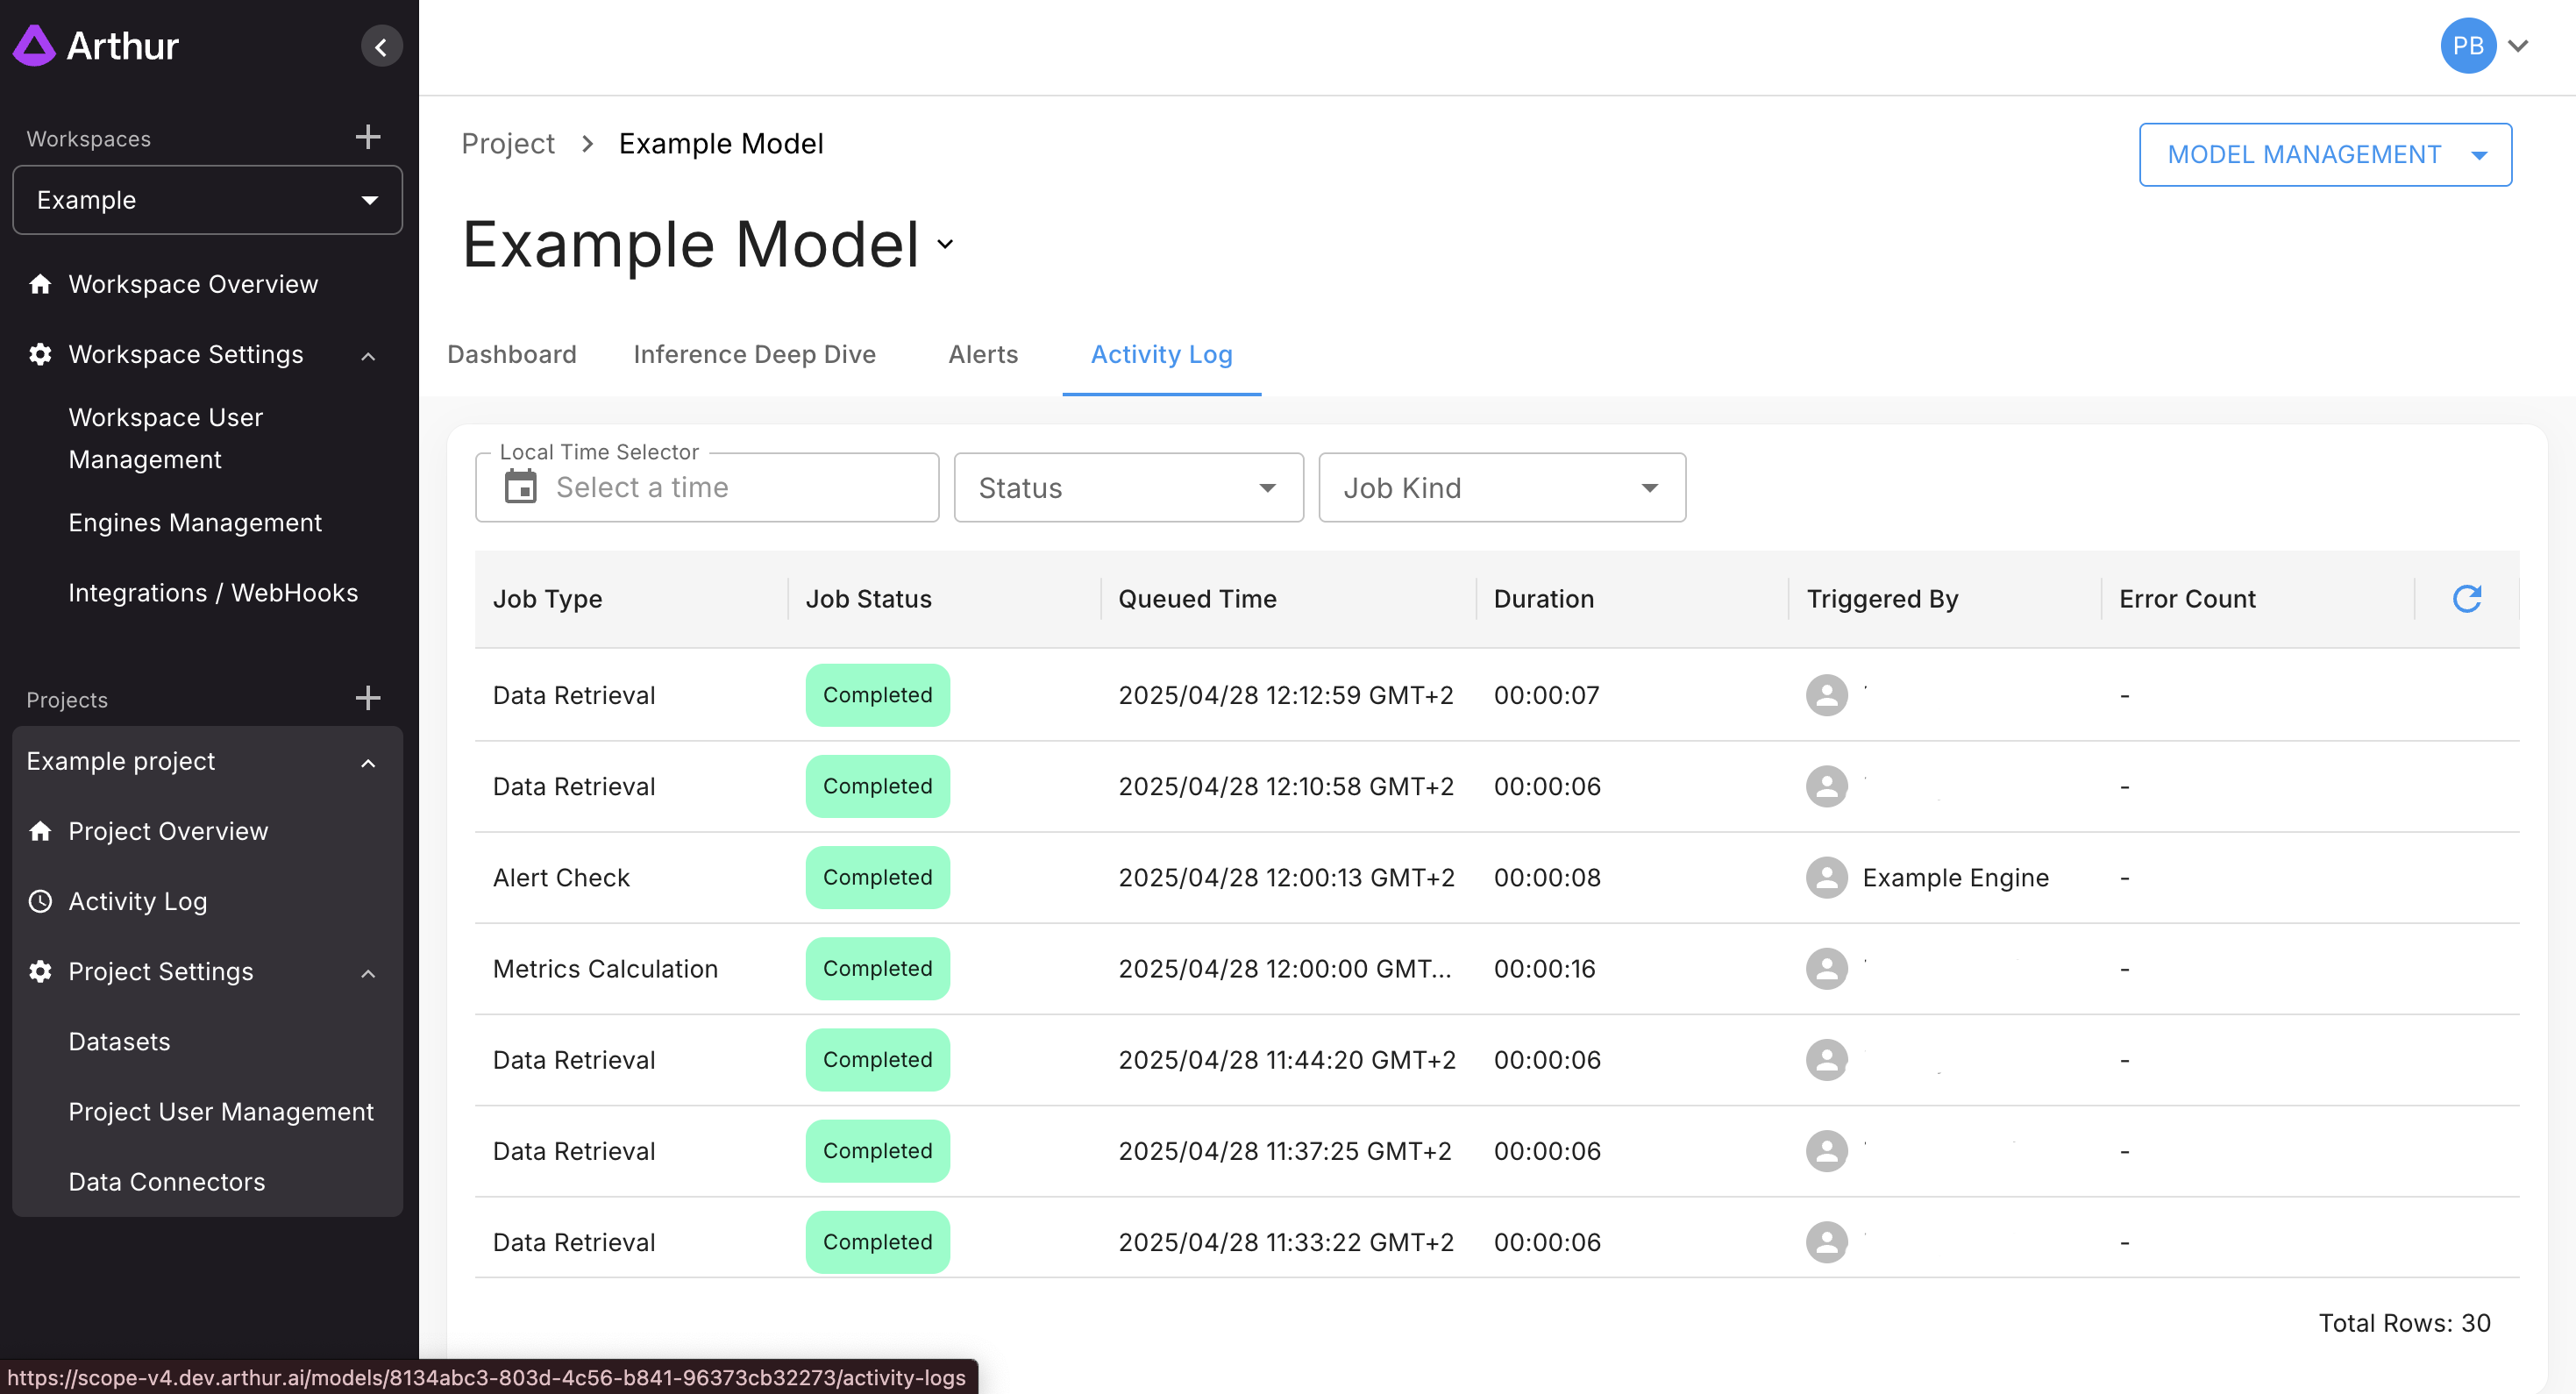This screenshot has height=1394, width=2576.
Task: Open the calendar icon in time selector
Action: [521, 487]
